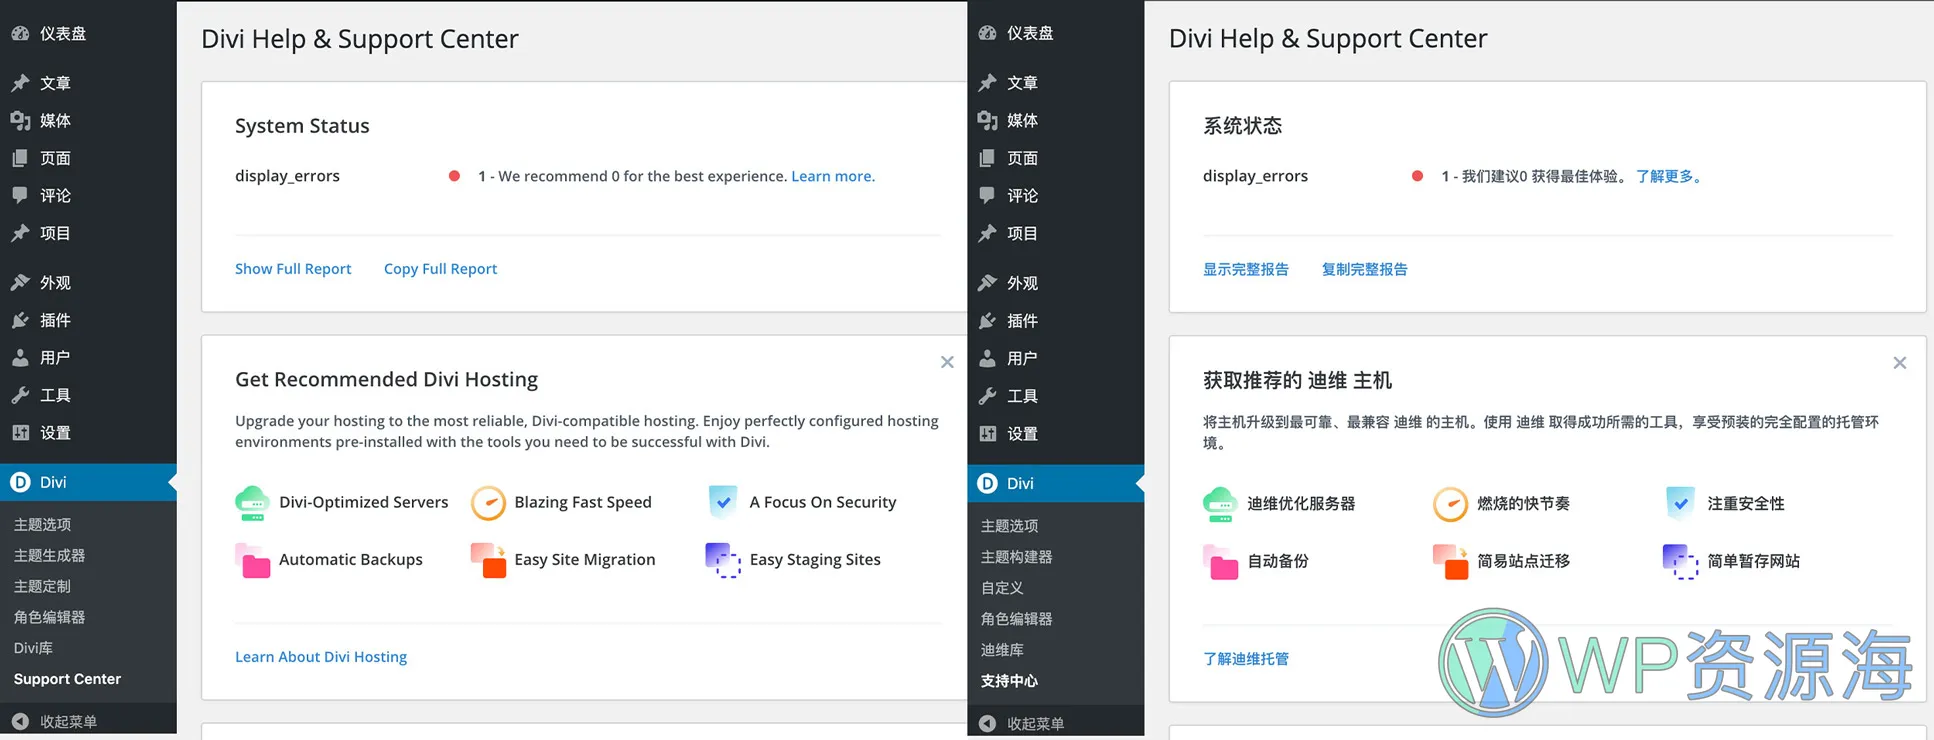Click the 工具 wrench icon in left panel
This screenshot has height=740, width=1934.
(x=20, y=395)
